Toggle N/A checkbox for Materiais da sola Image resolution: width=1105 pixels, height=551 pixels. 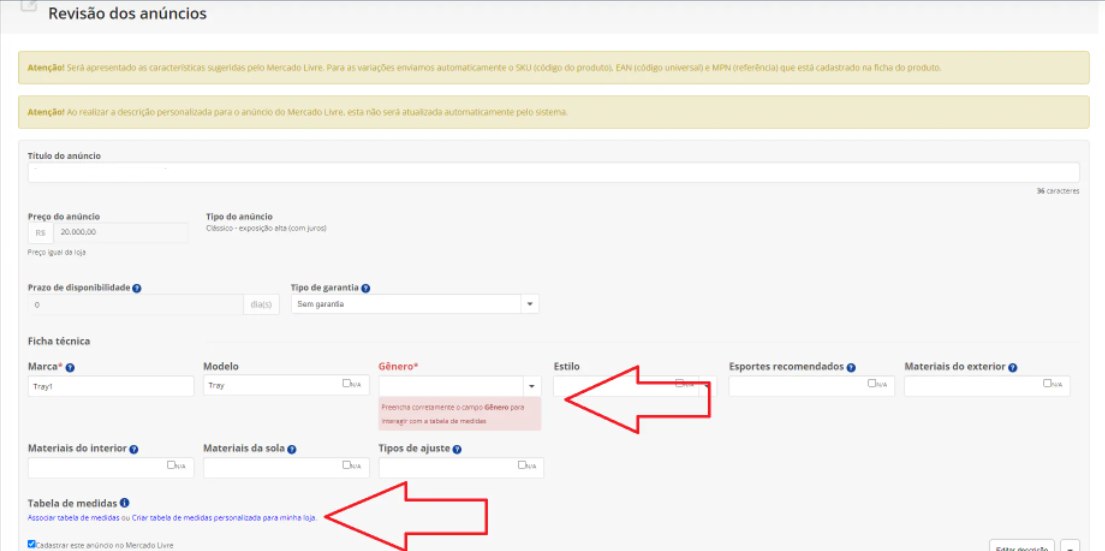click(346, 465)
